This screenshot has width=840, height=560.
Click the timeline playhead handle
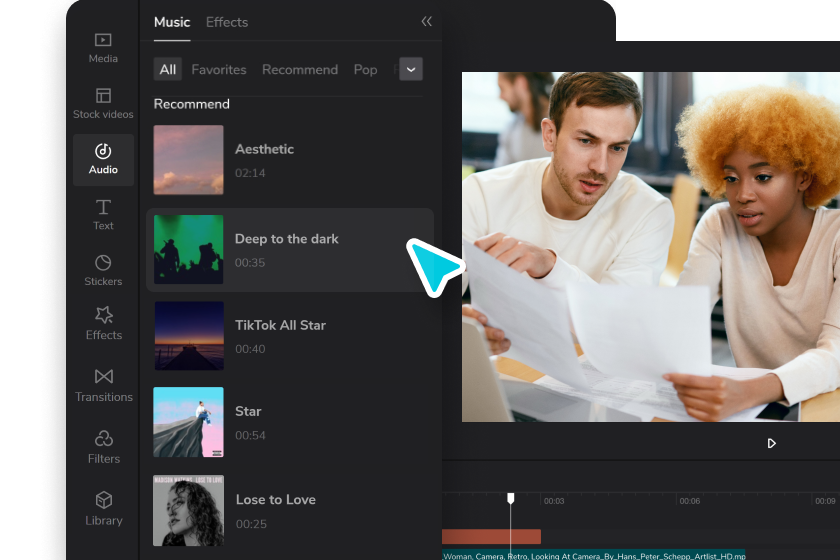pos(511,498)
